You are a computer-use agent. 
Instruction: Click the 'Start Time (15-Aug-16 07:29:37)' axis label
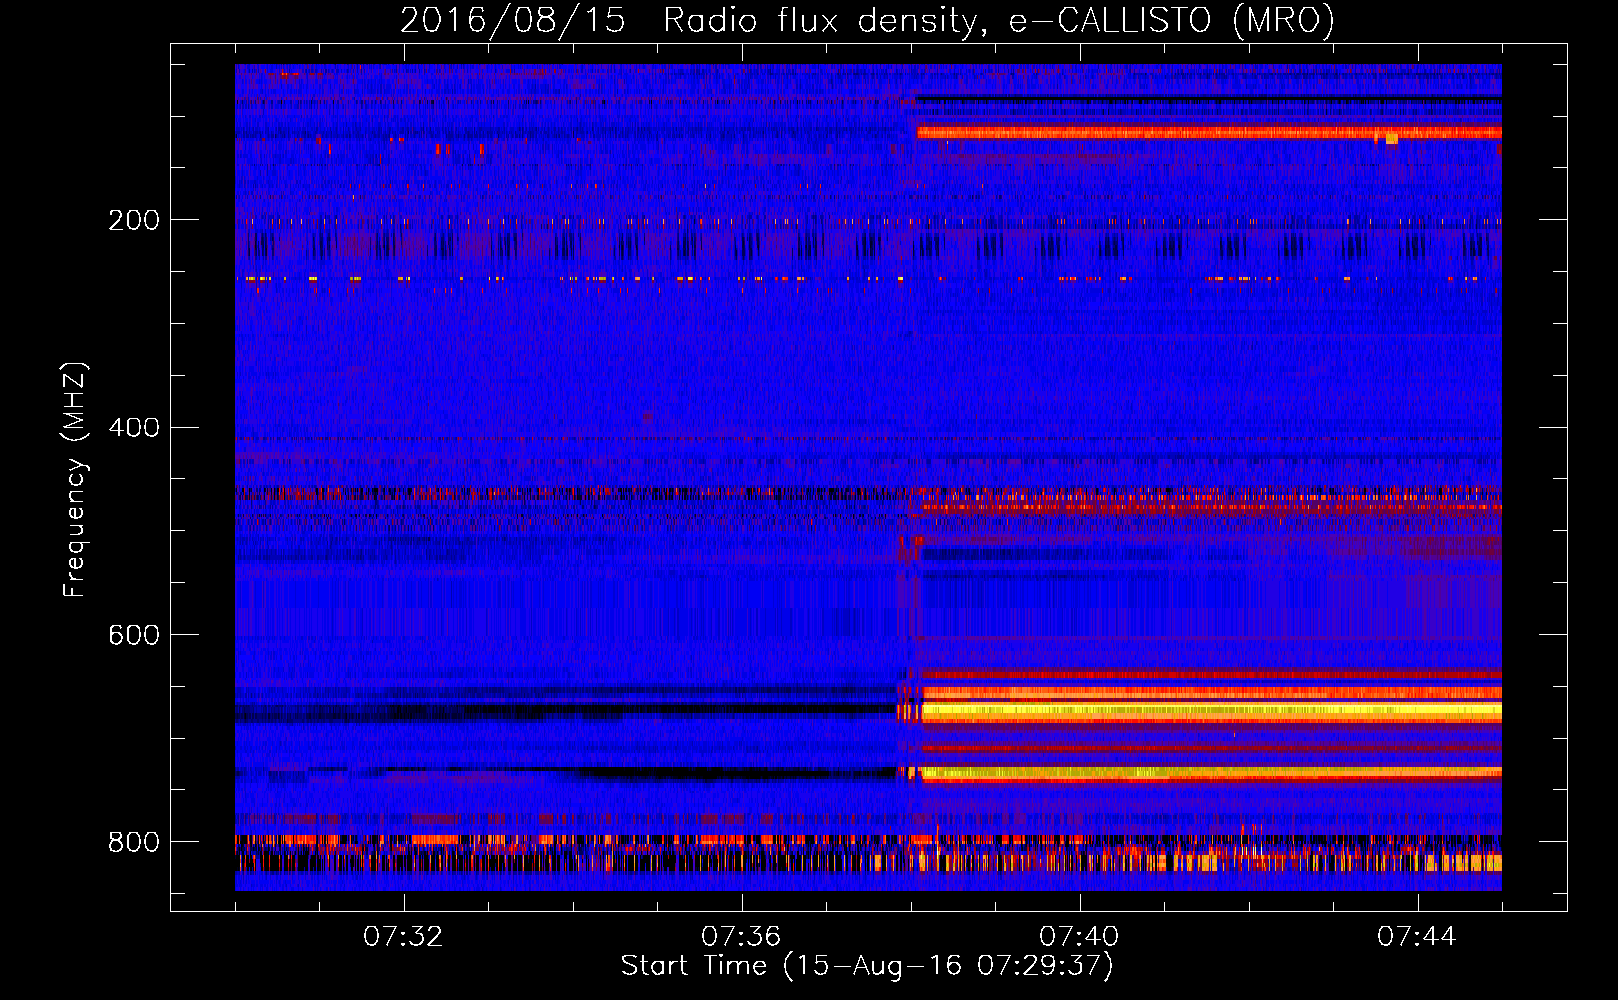867,966
